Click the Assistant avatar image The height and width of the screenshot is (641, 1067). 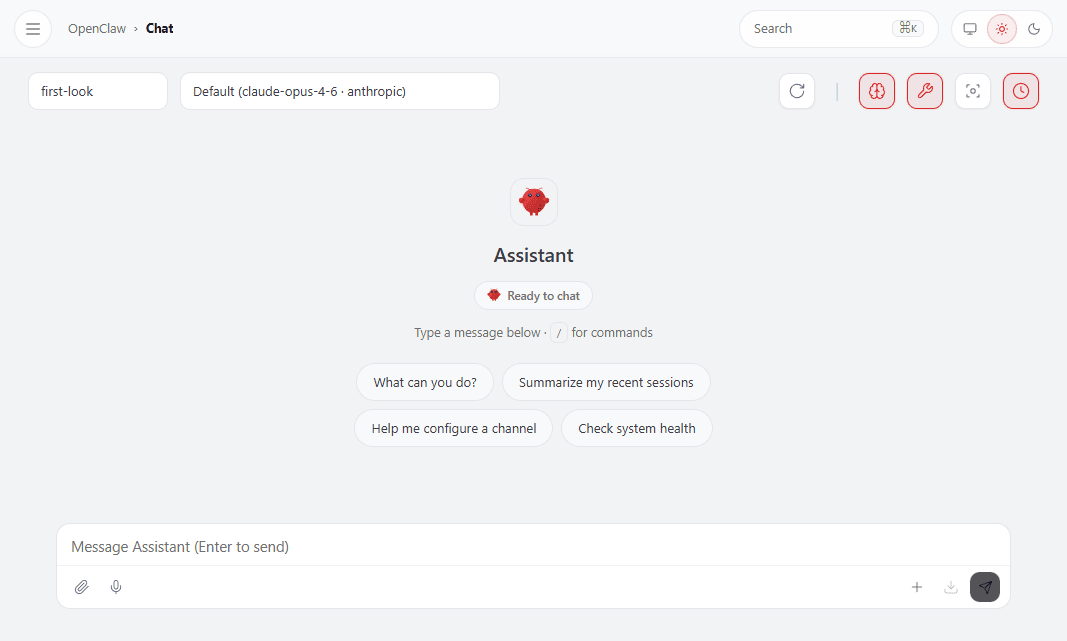pyautogui.click(x=534, y=202)
